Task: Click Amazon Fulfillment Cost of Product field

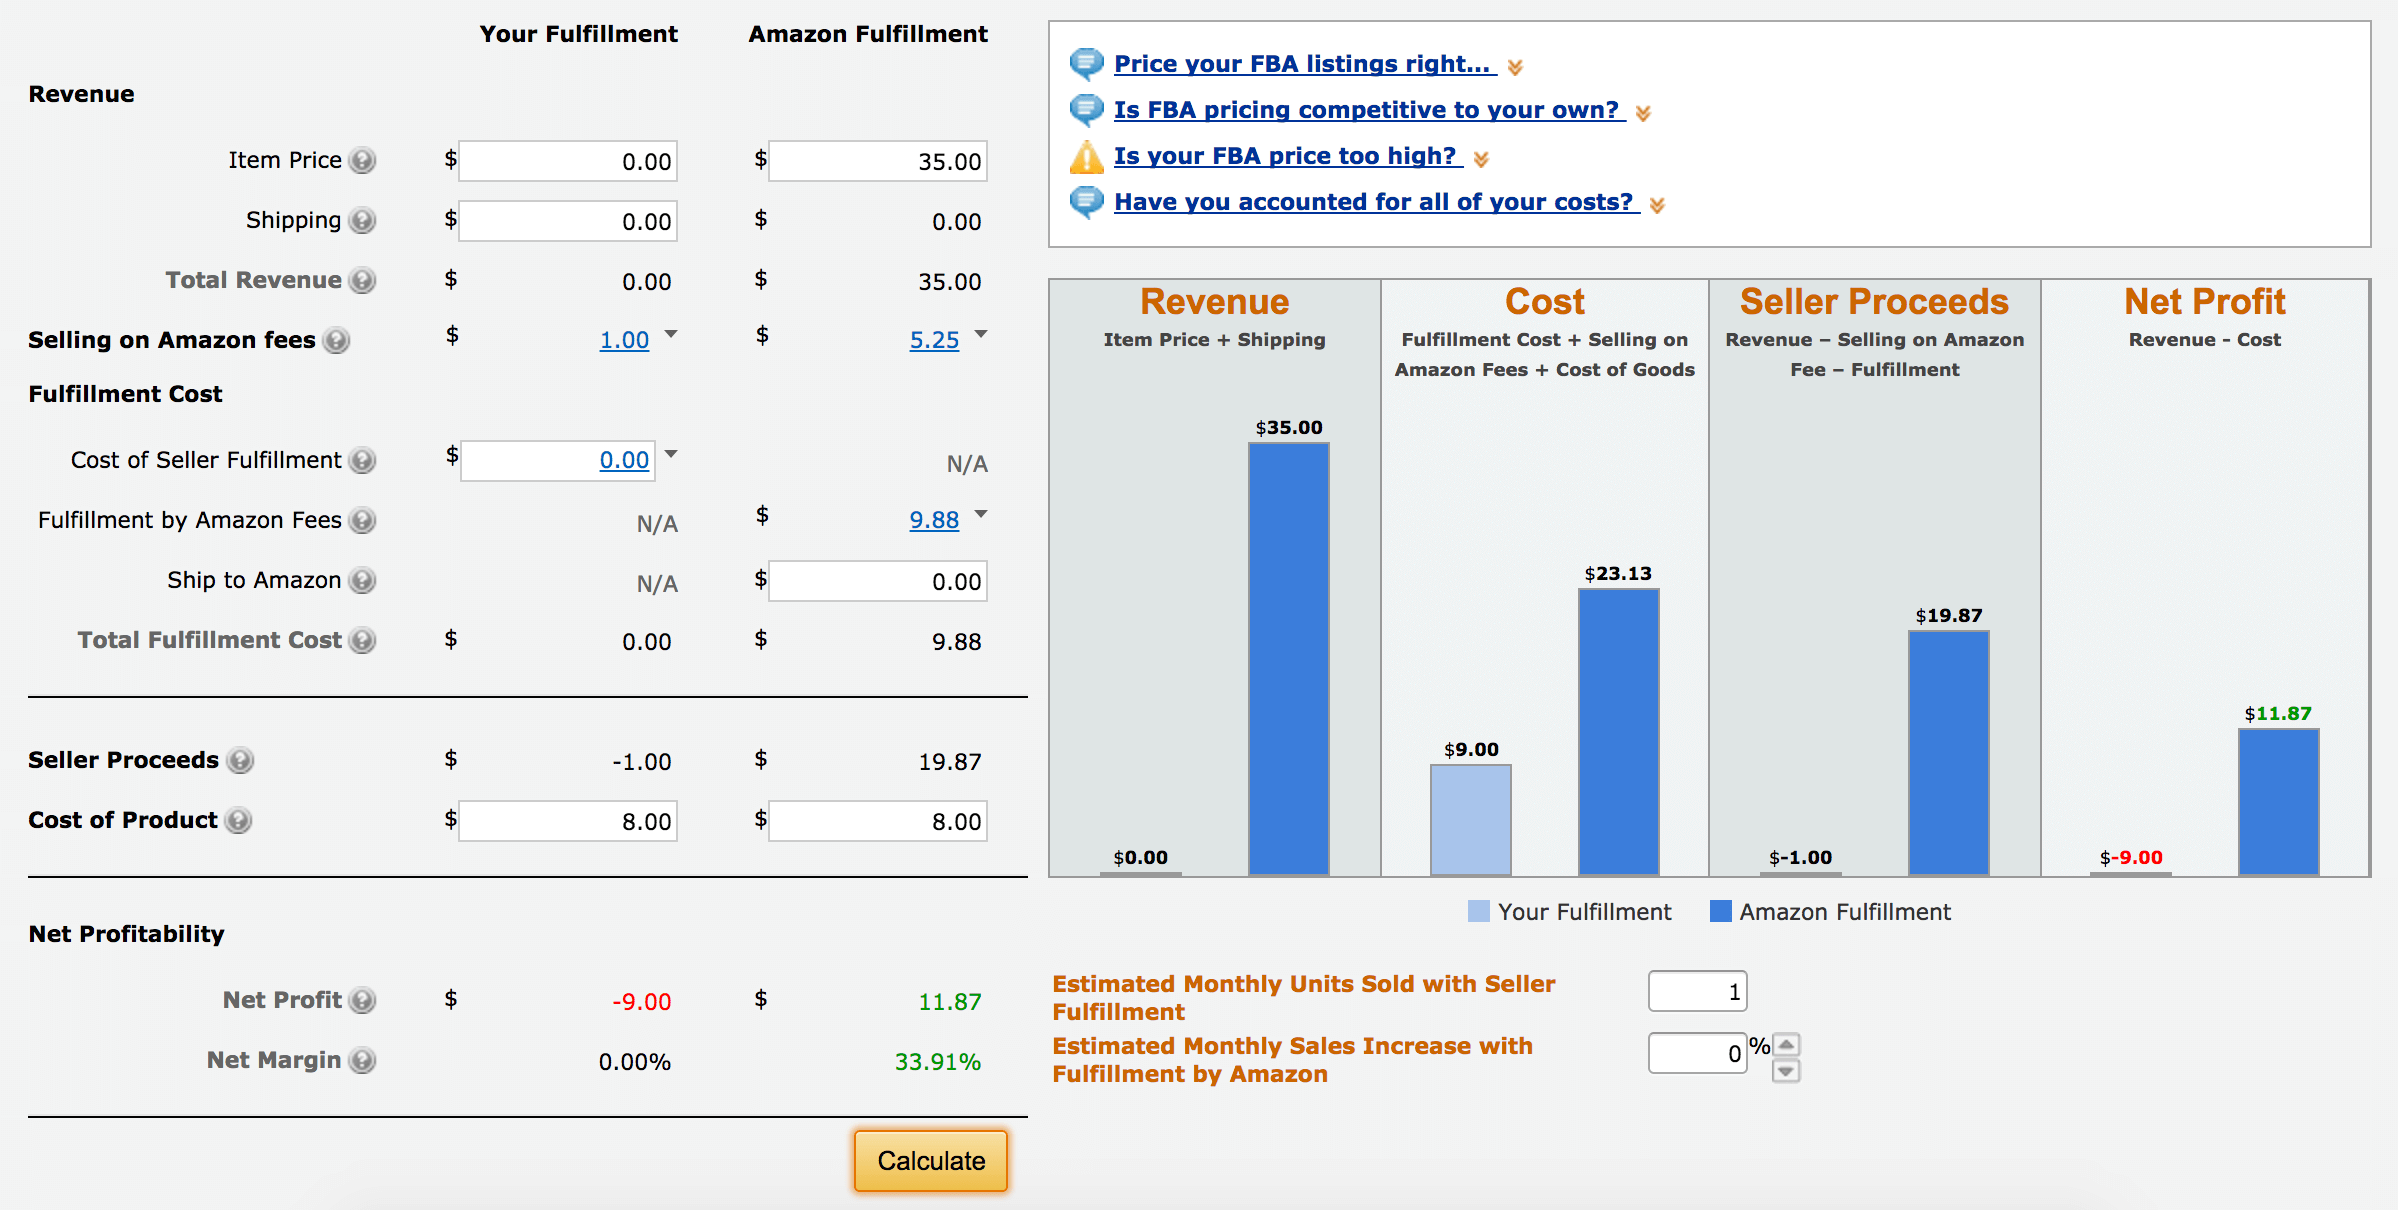Action: 878,821
